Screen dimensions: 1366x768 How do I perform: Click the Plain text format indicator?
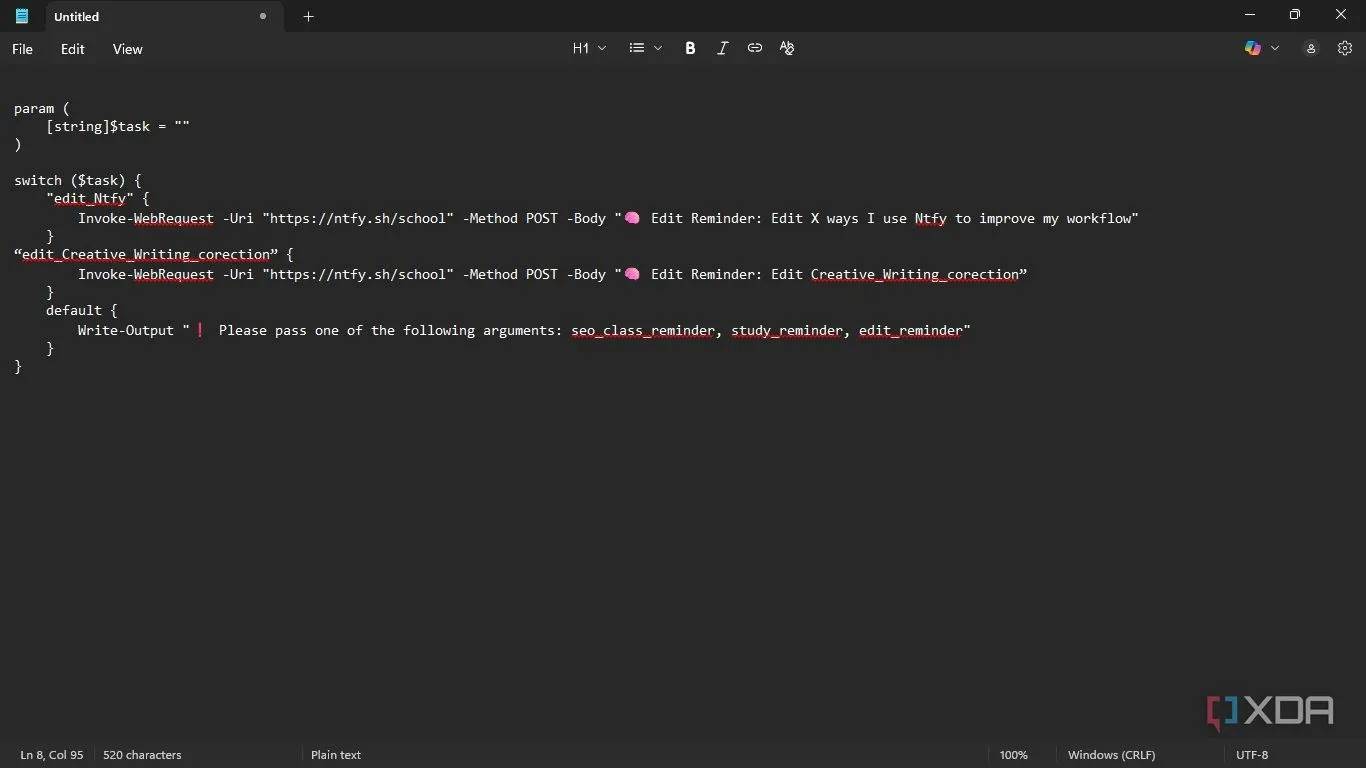(336, 755)
